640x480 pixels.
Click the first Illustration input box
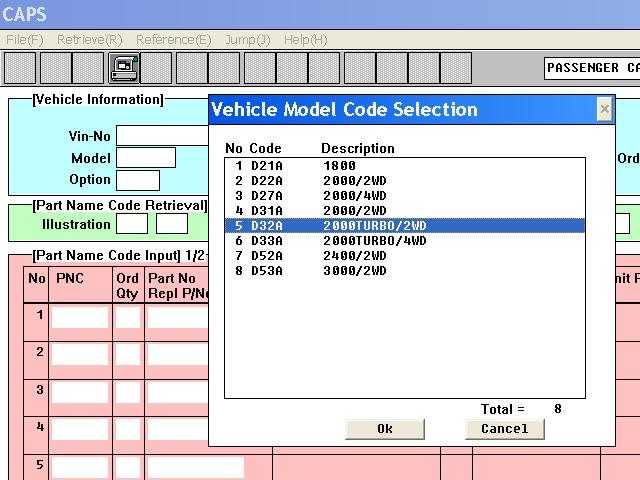click(132, 224)
